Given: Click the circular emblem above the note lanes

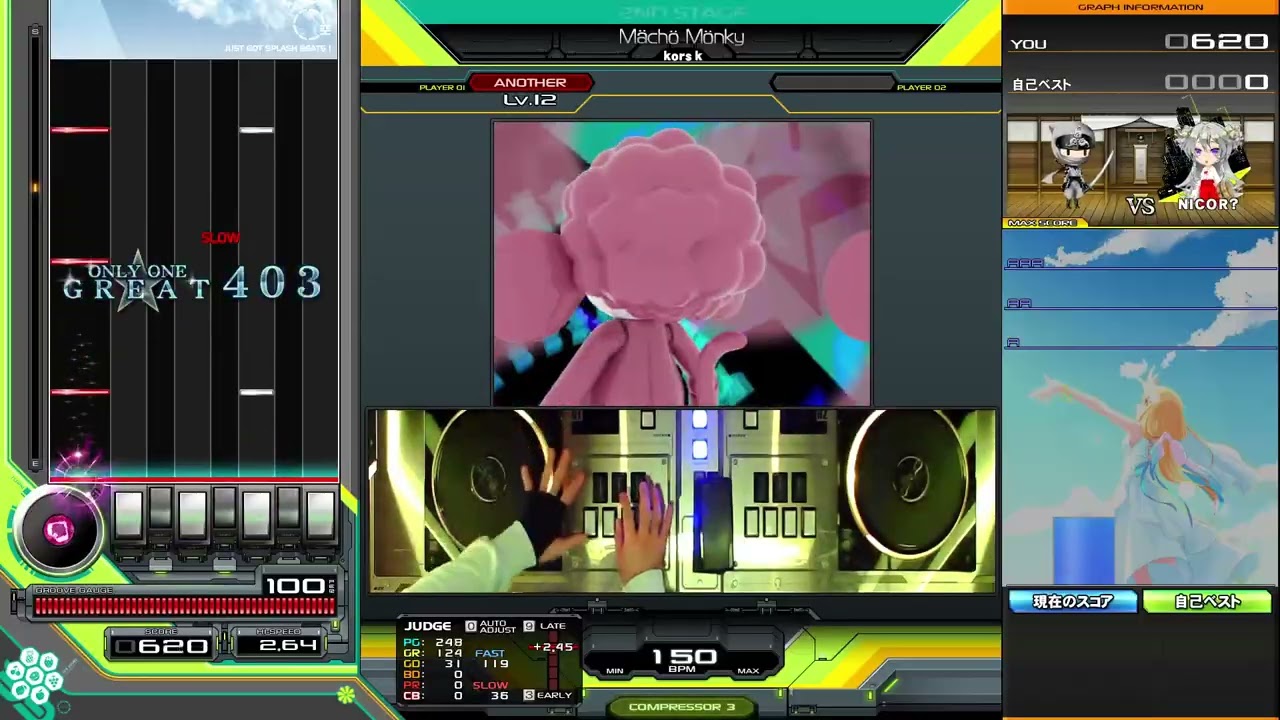Looking at the screenshot, I should (310, 22).
